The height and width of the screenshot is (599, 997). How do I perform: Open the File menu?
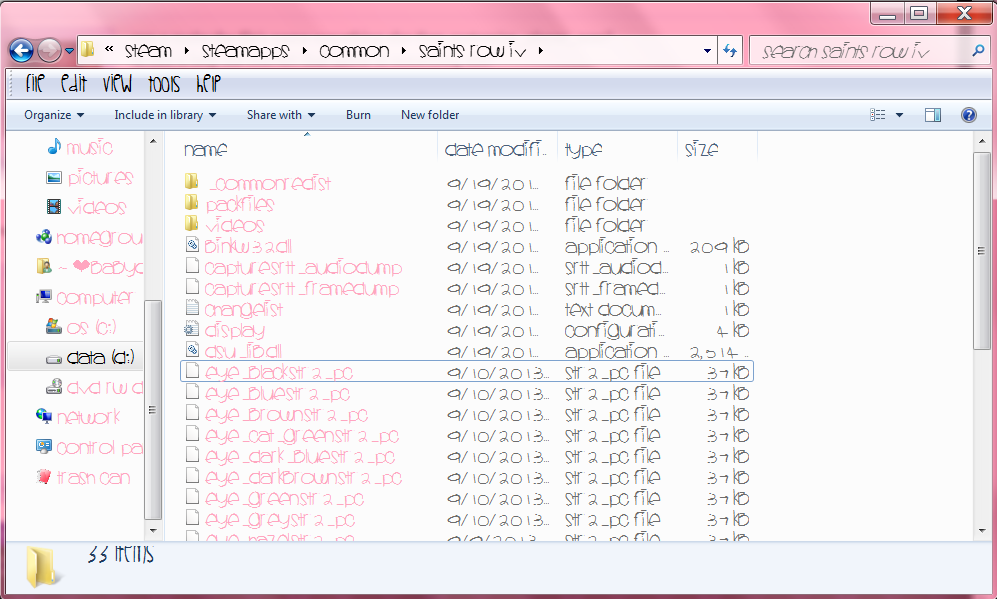35,83
